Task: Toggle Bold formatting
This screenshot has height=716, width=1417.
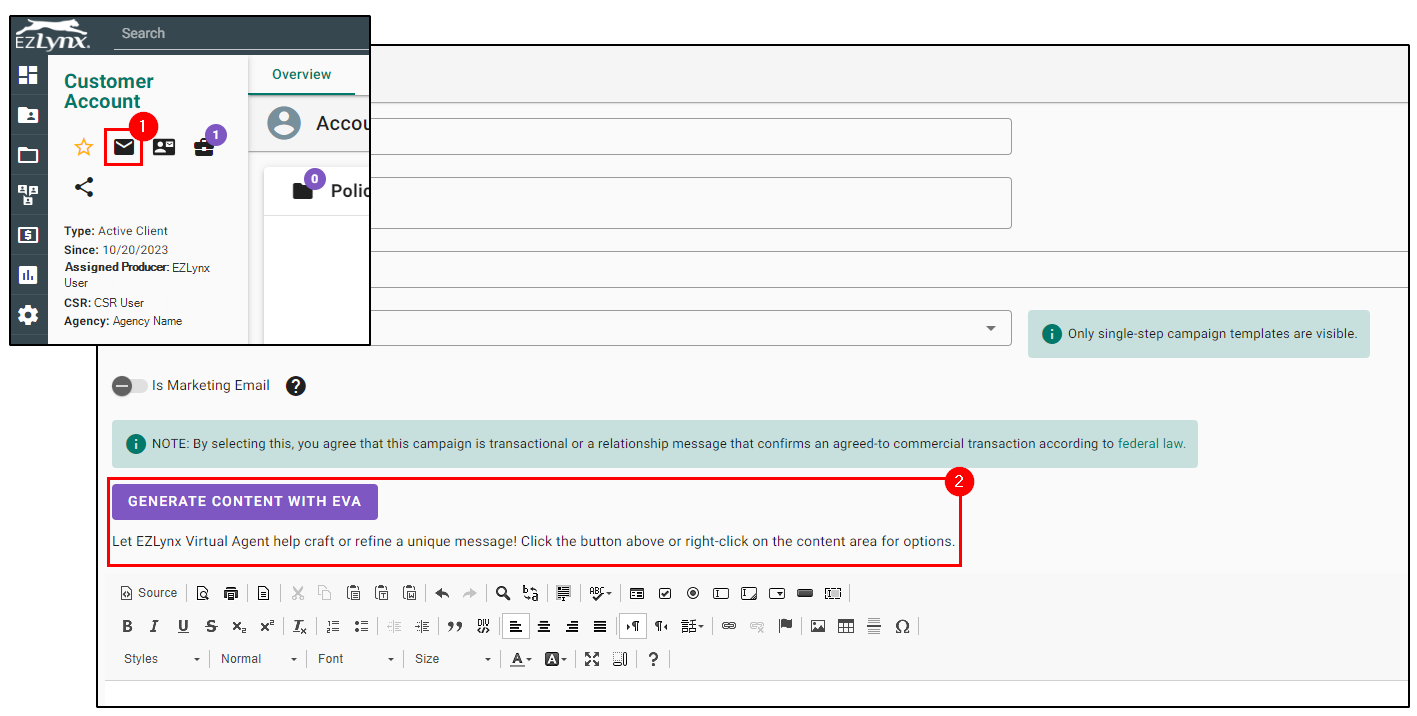Action: click(127, 626)
